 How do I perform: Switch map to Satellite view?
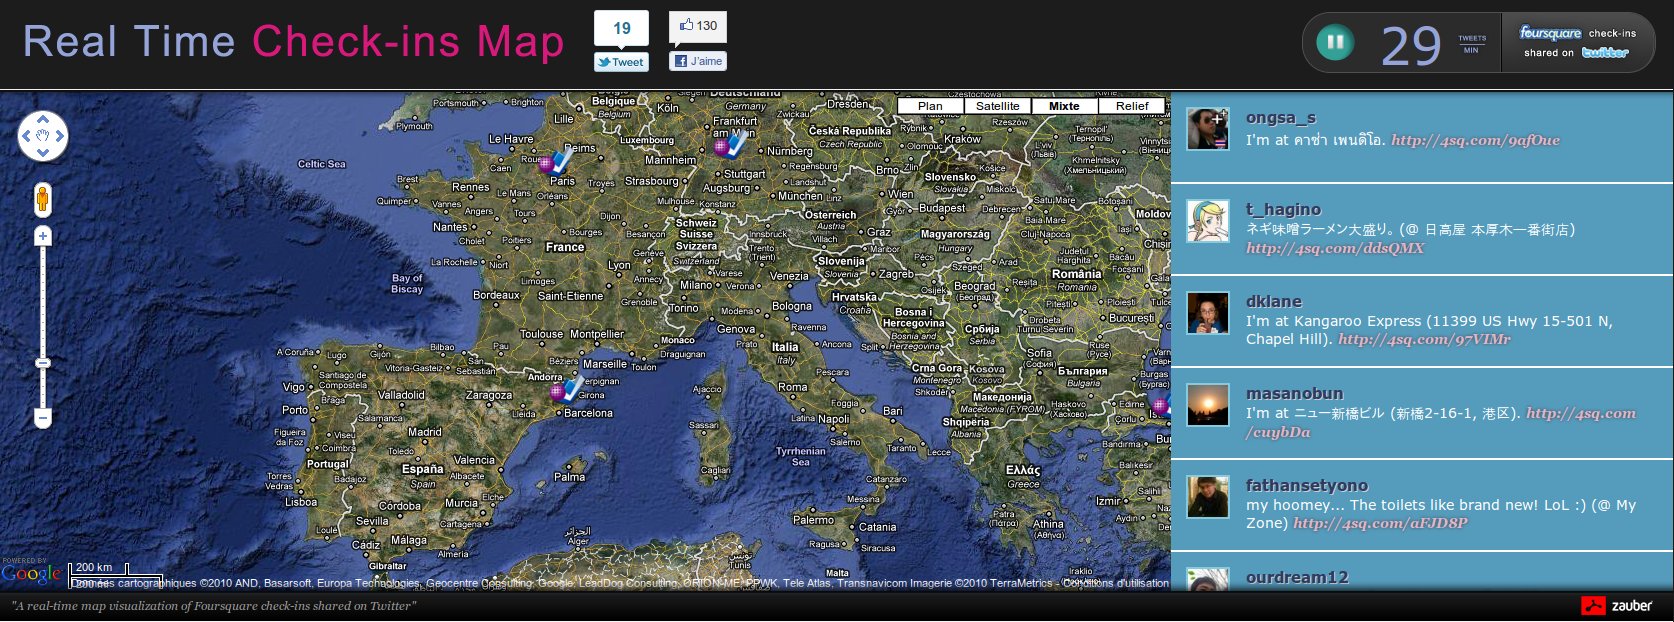point(997,106)
